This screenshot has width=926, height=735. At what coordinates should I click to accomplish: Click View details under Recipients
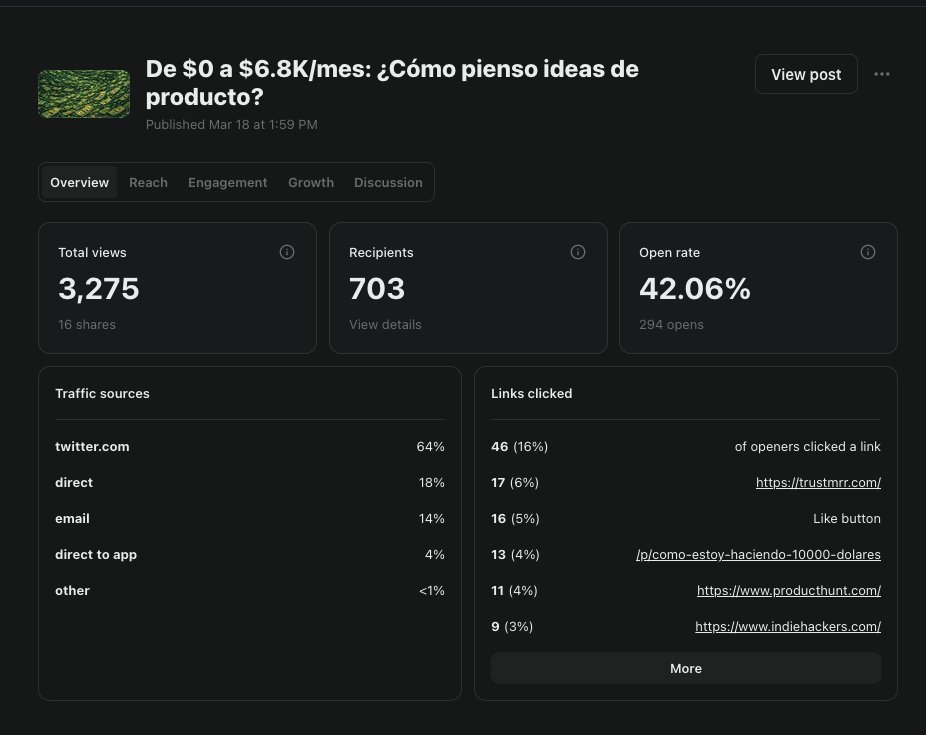385,325
